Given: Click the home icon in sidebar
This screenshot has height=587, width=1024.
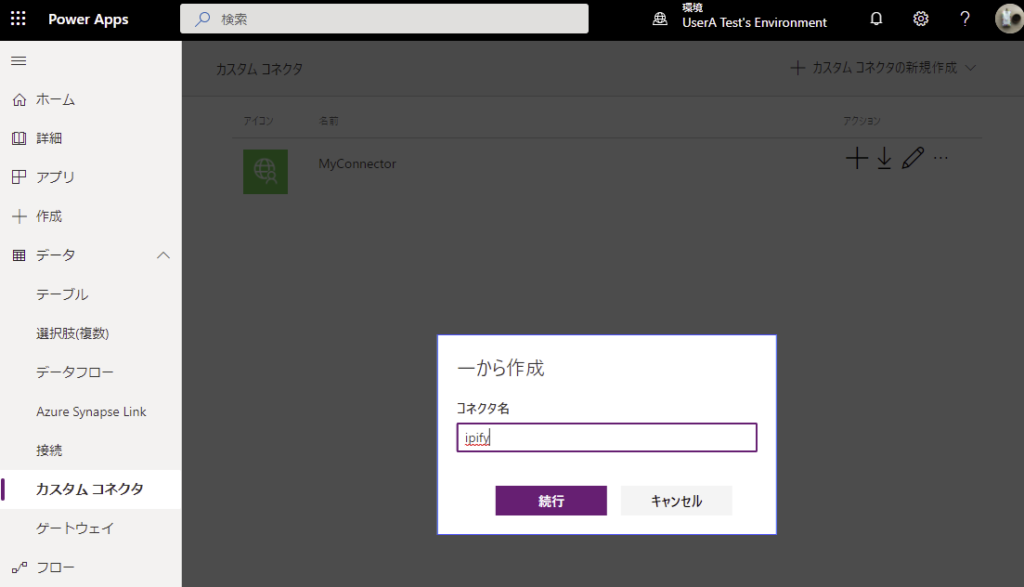Looking at the screenshot, I should click(x=20, y=100).
